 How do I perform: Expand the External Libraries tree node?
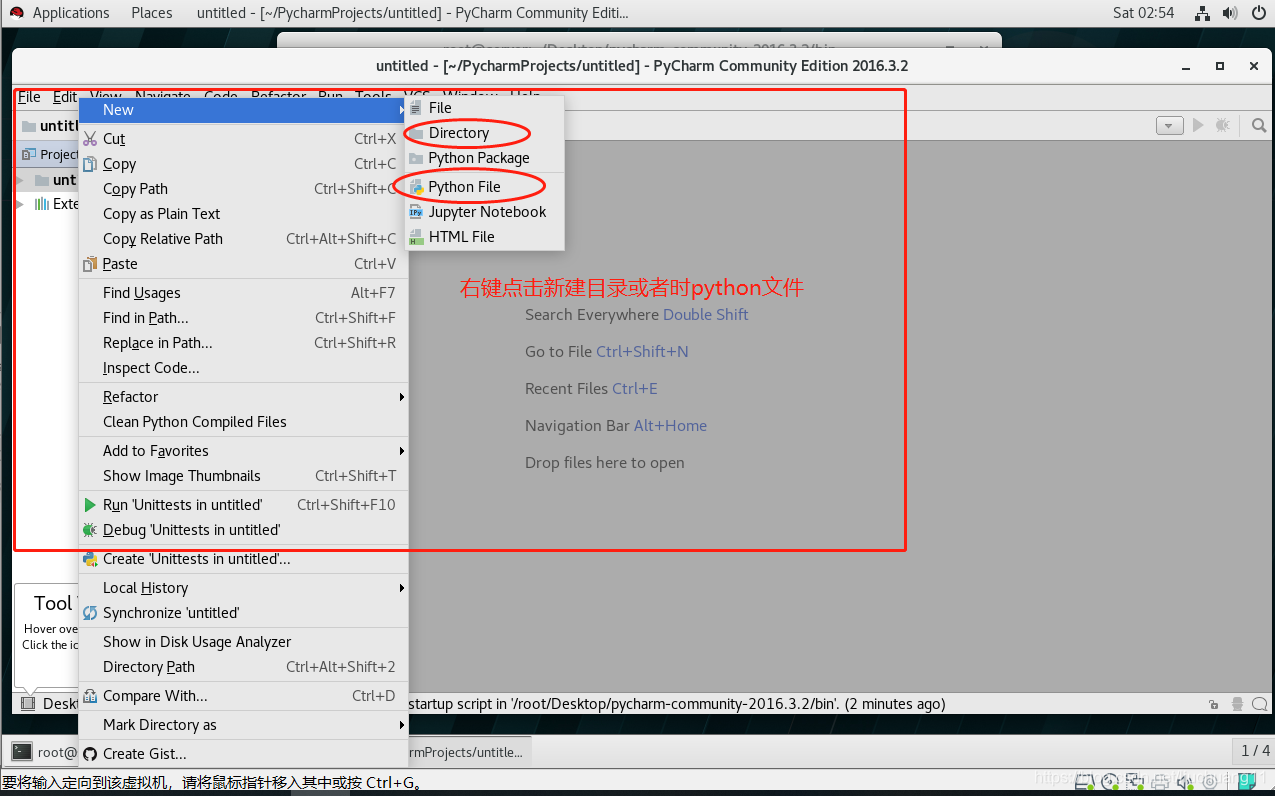coord(19,204)
